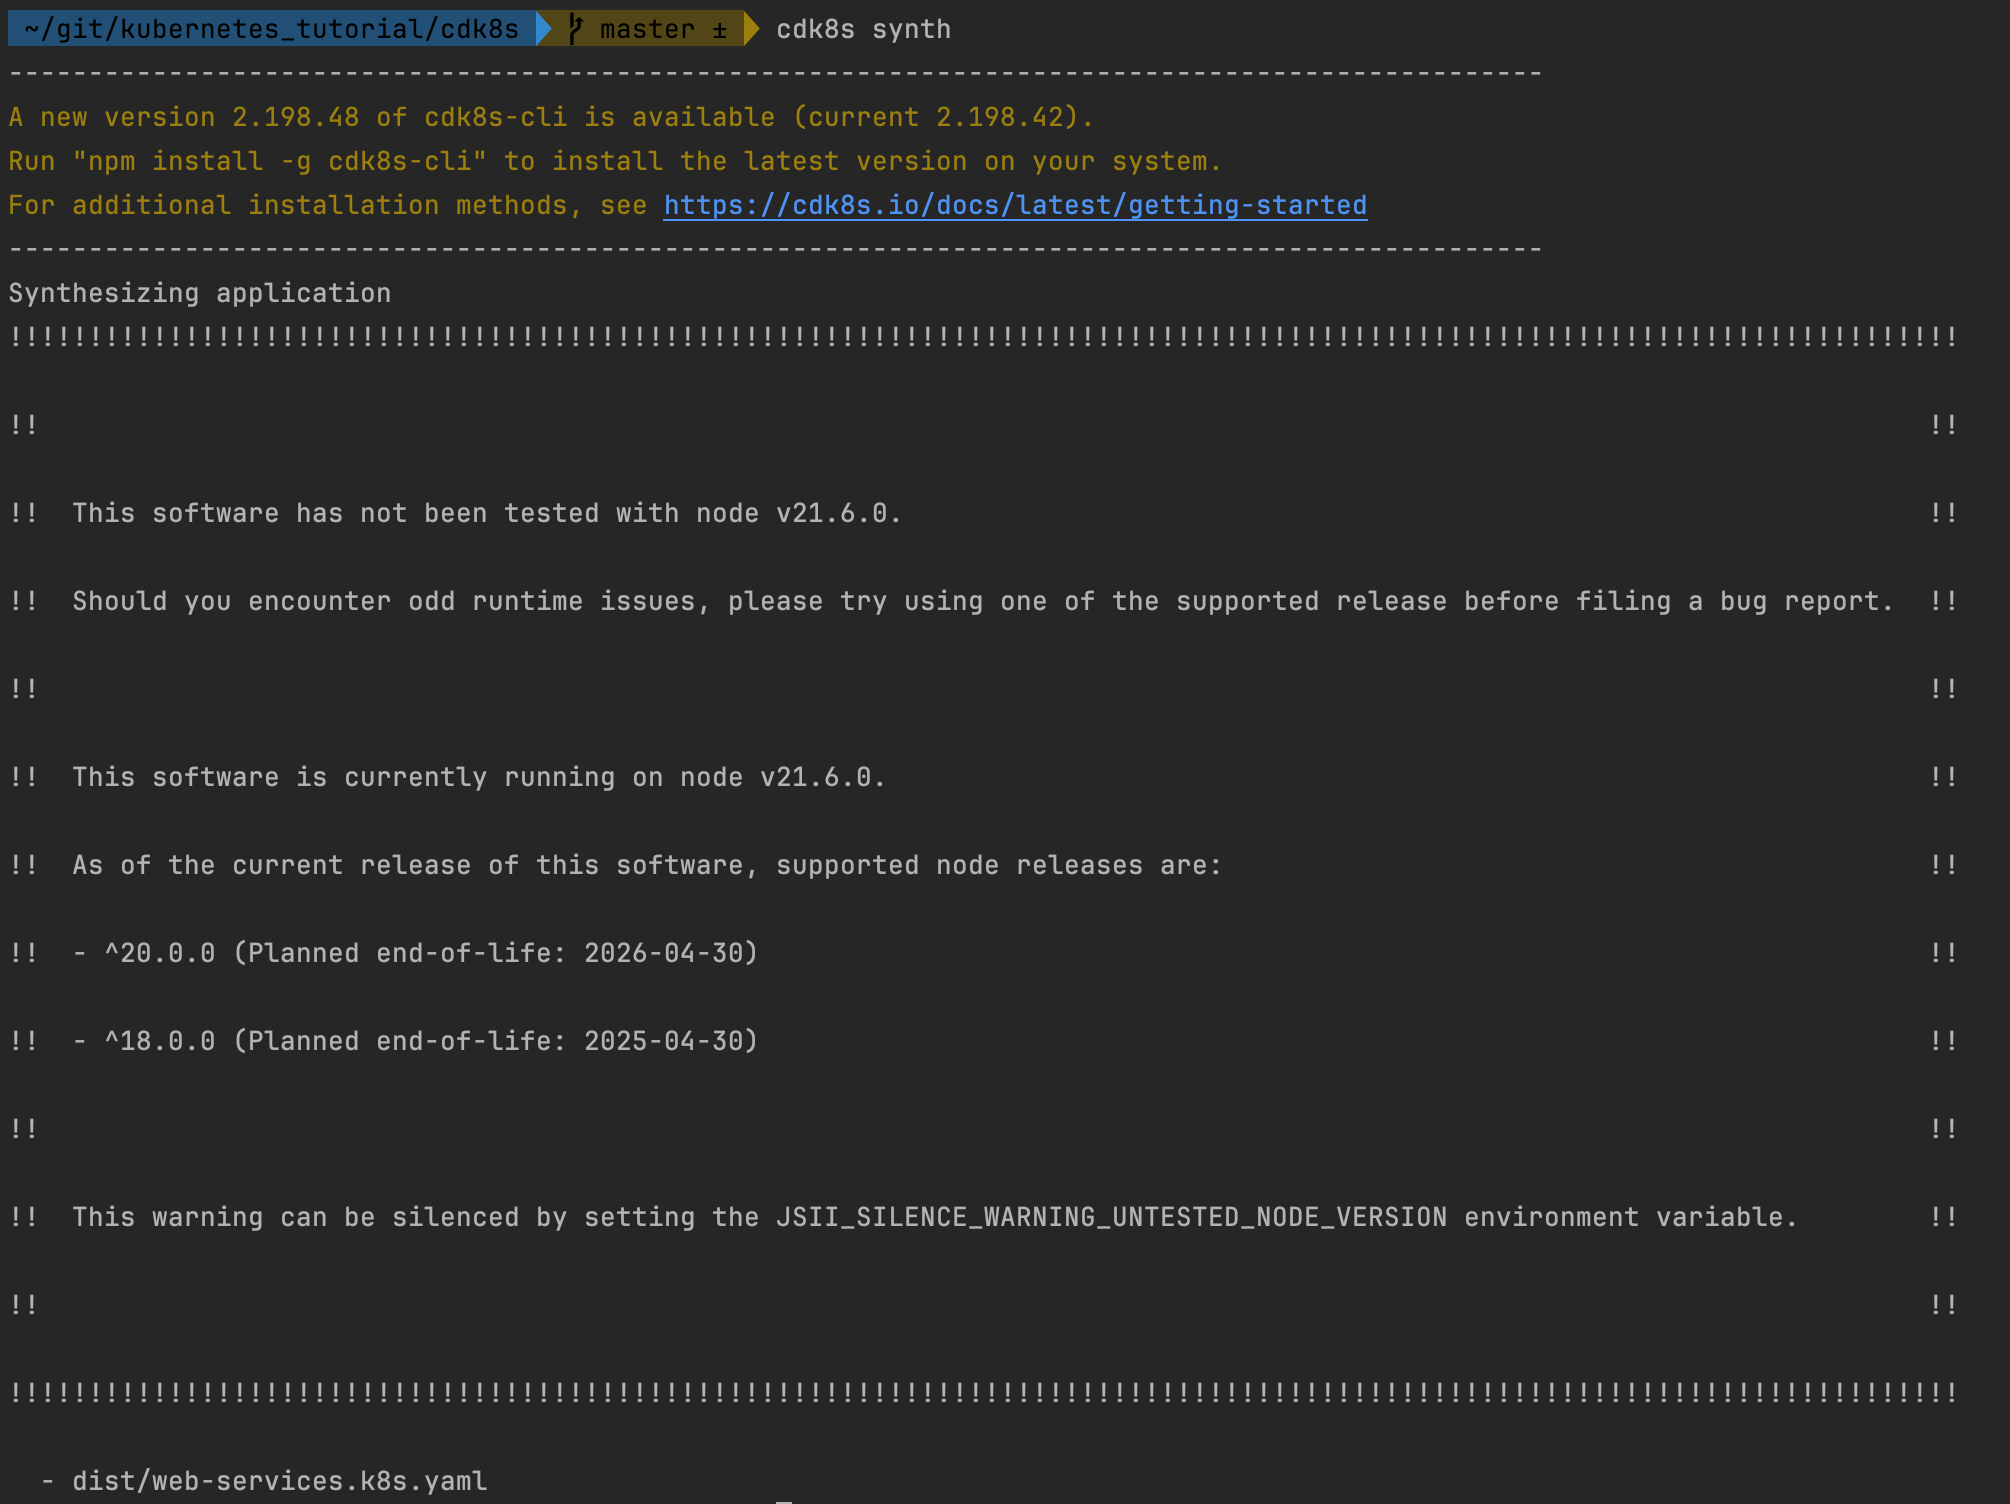Click the npm install -g cdk8s-cli command text

point(279,161)
